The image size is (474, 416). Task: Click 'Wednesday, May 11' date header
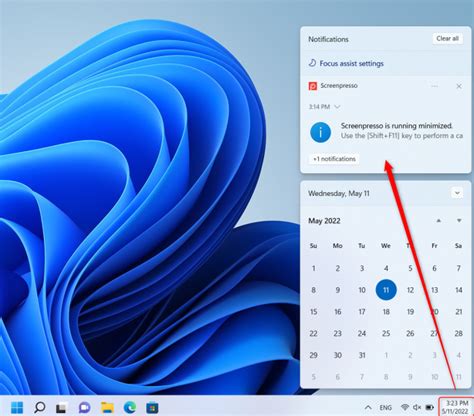(x=339, y=193)
